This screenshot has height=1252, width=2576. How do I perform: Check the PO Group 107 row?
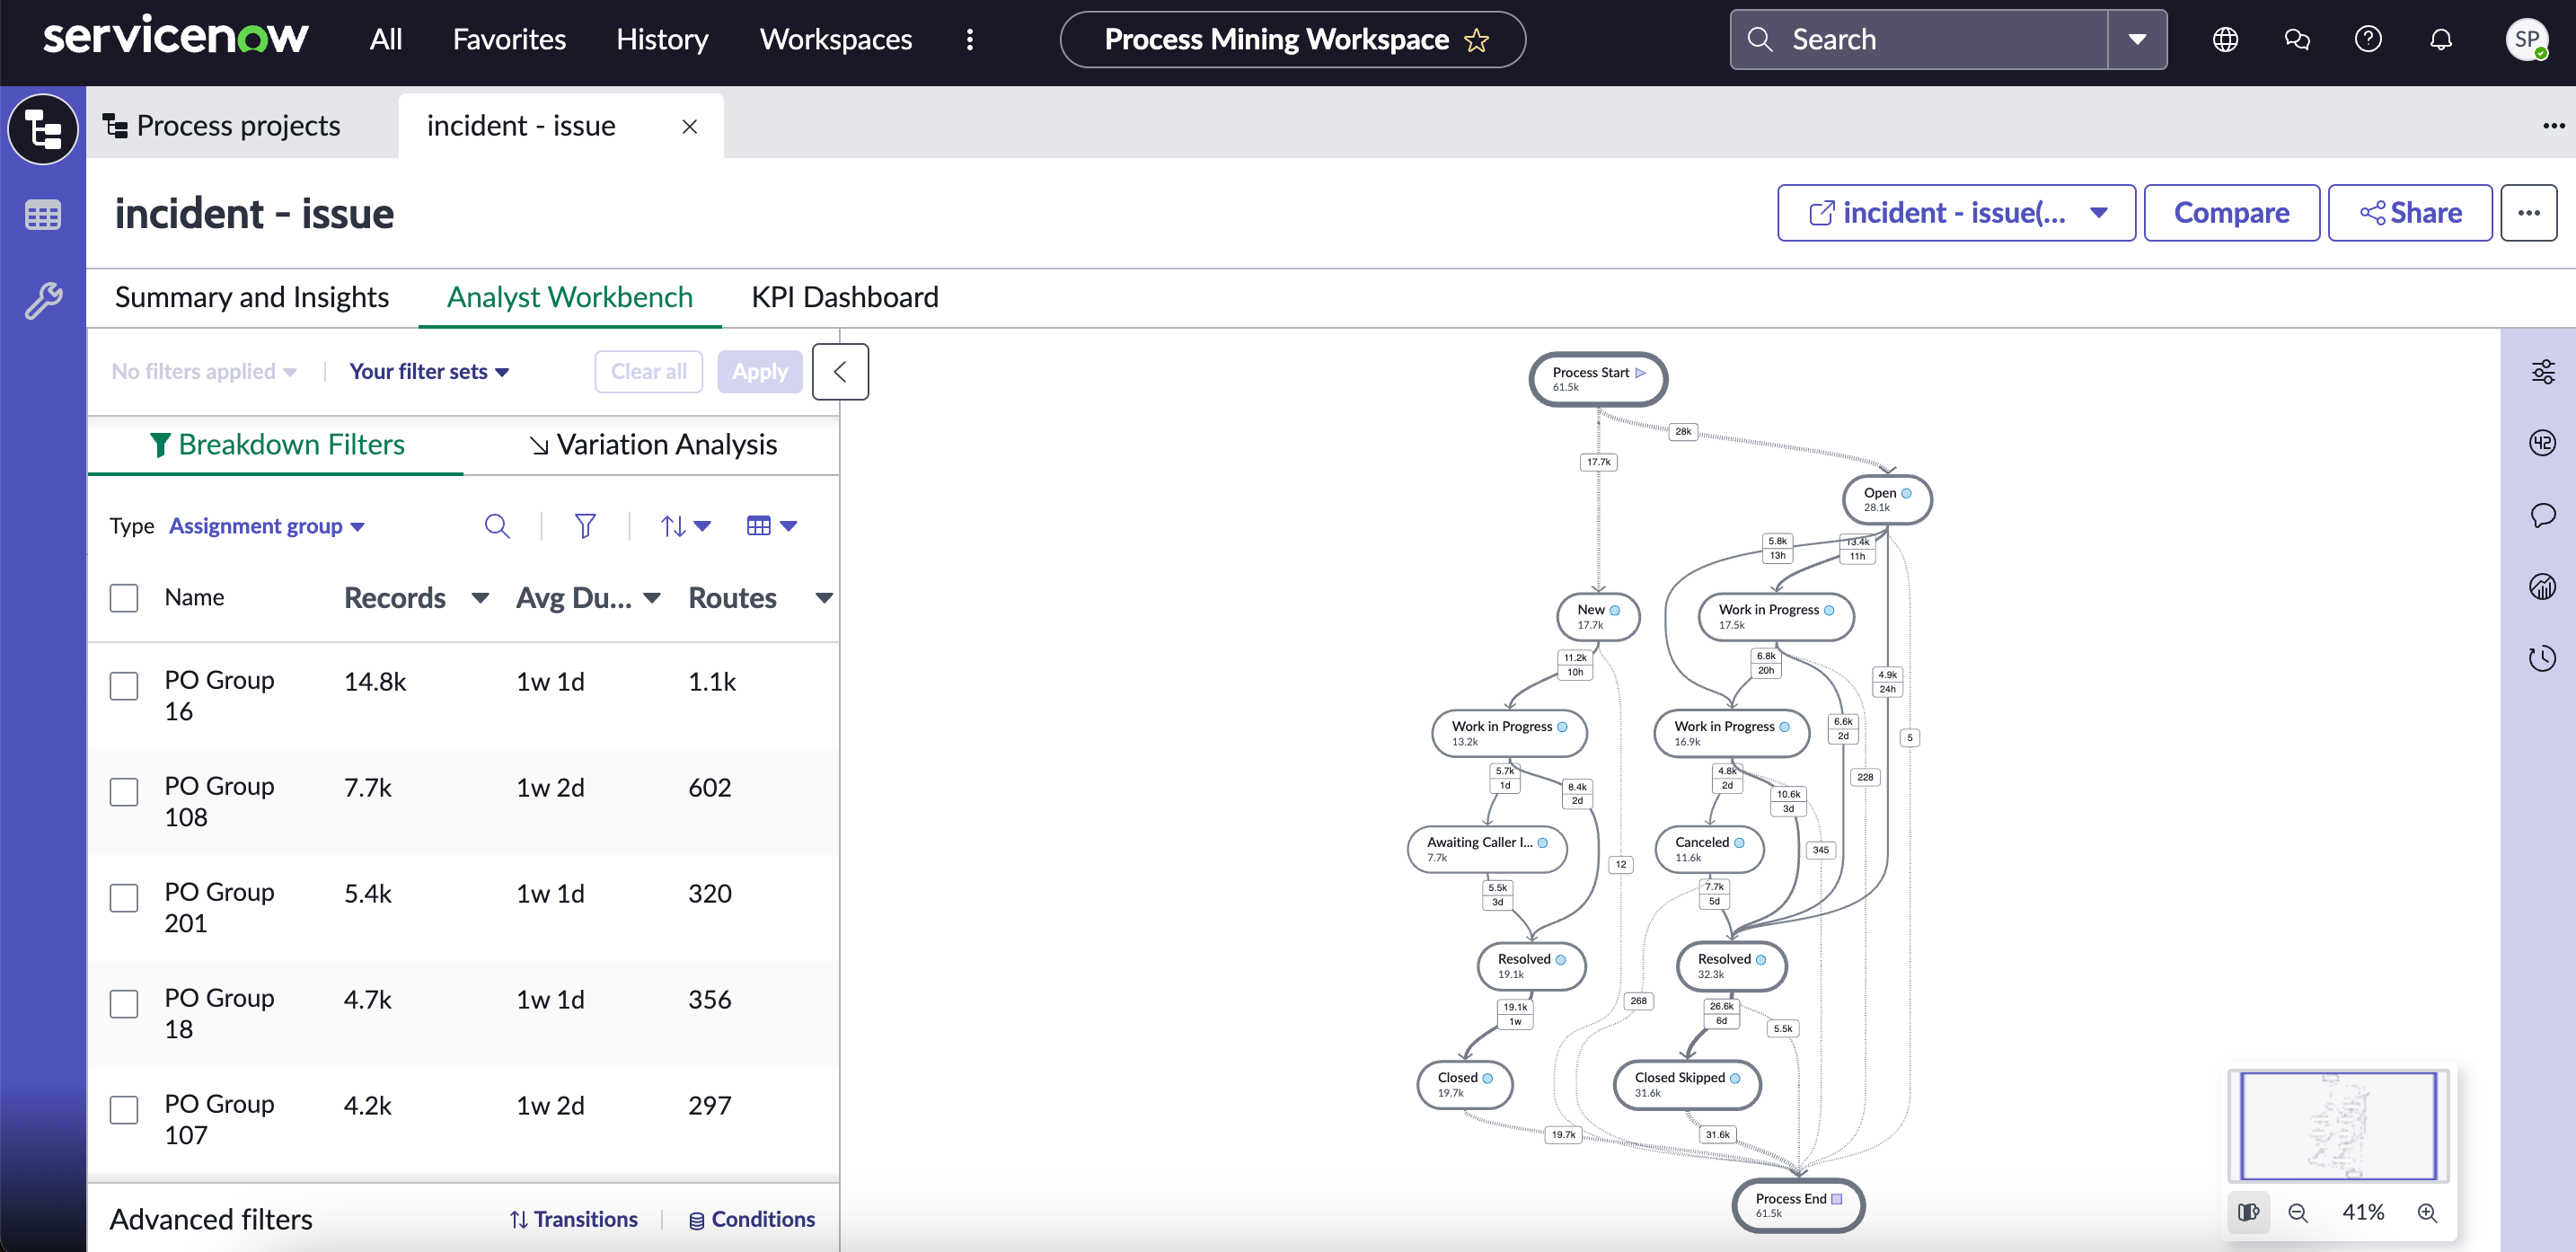click(x=124, y=1110)
